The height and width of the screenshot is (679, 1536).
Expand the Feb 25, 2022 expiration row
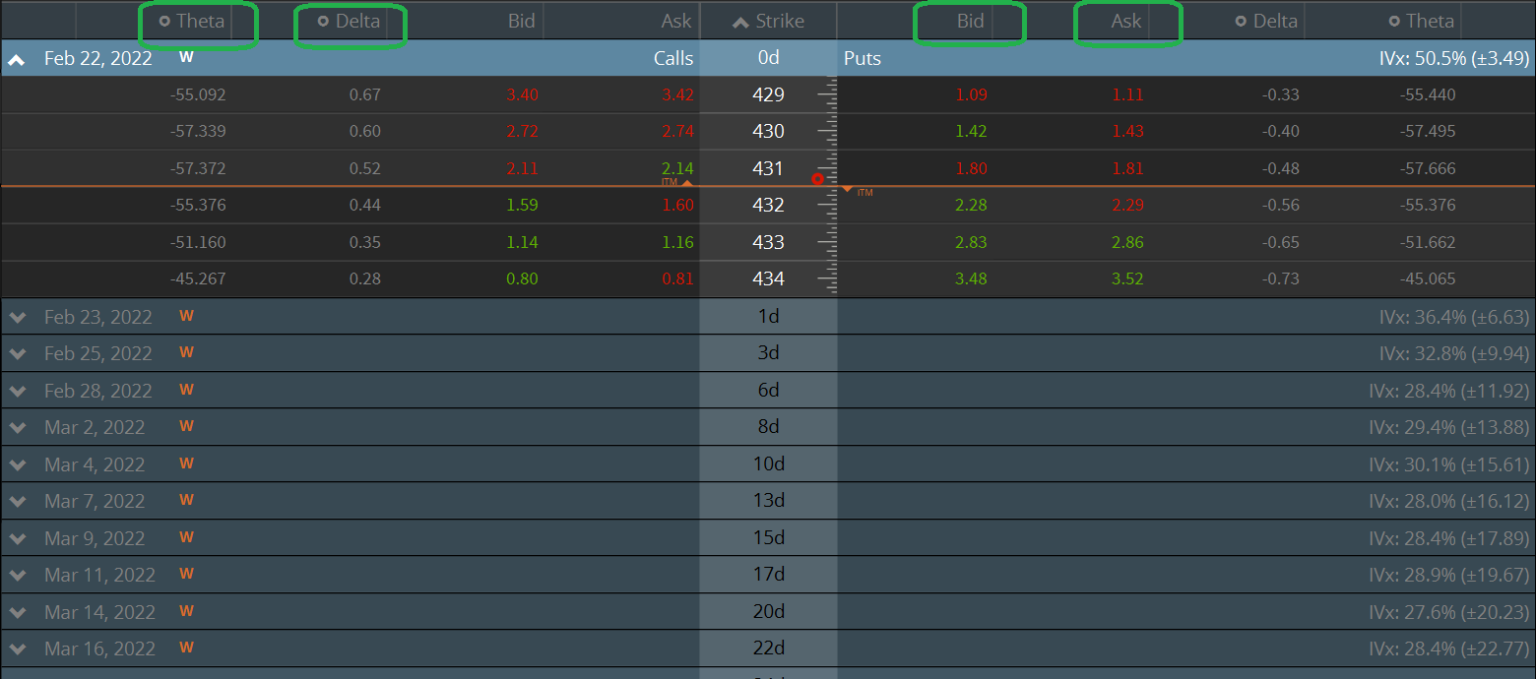[17, 354]
